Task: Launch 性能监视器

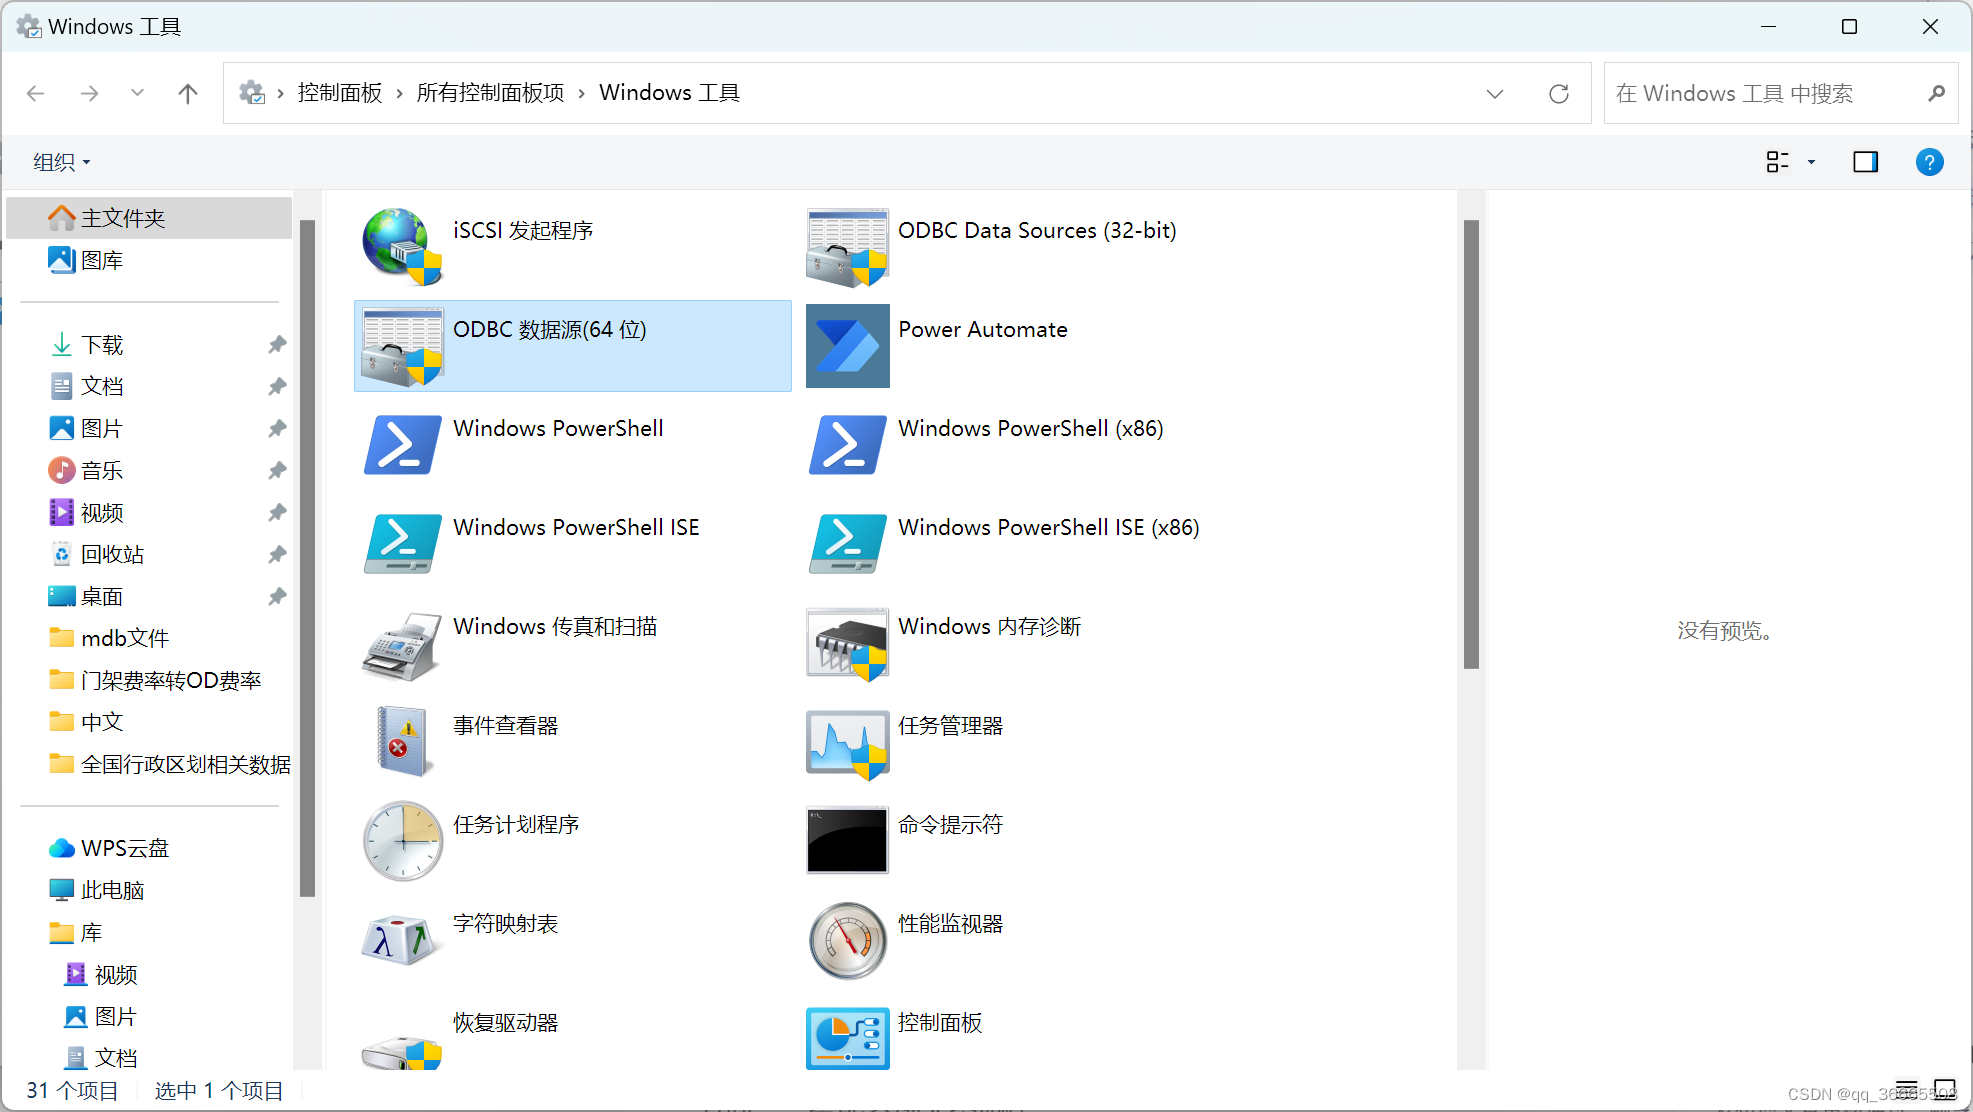Action: (x=951, y=923)
